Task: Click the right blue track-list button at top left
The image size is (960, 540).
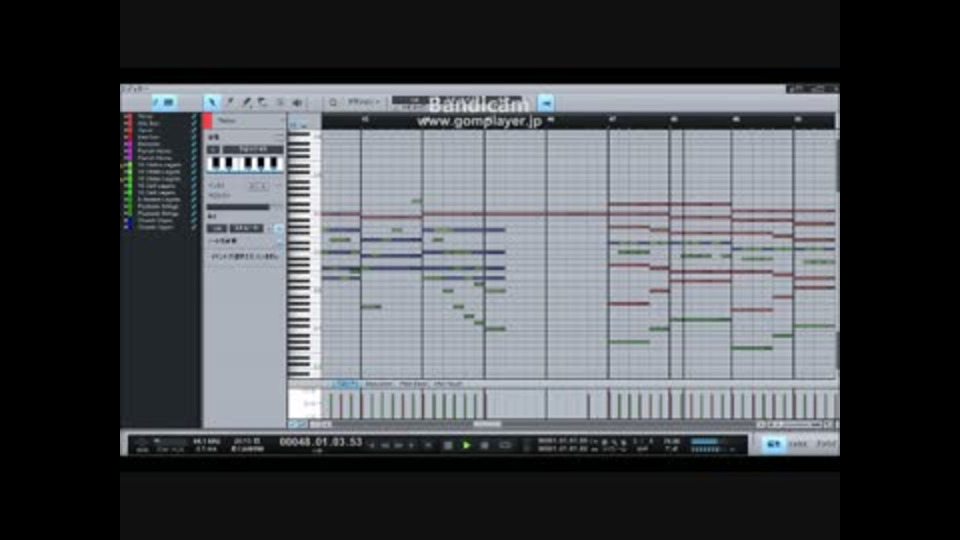Action: point(170,102)
